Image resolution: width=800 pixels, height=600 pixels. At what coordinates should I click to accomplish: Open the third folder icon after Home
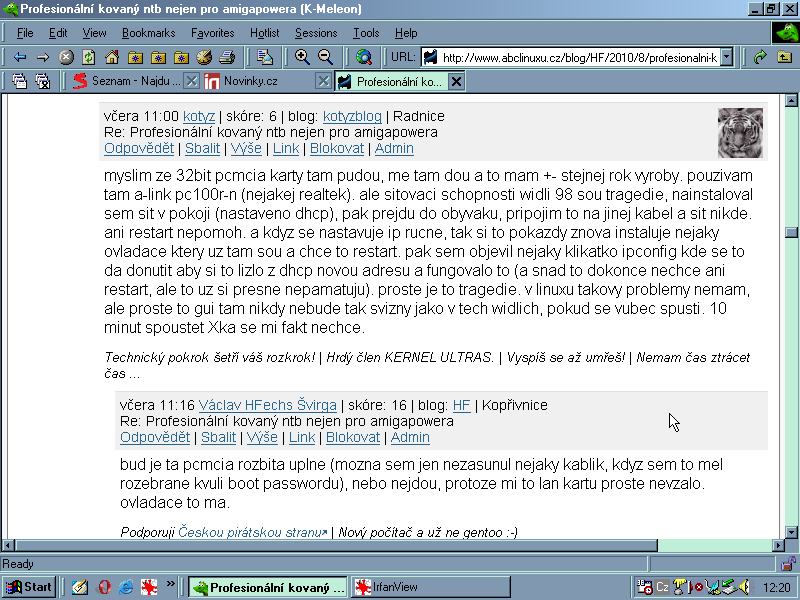point(181,57)
